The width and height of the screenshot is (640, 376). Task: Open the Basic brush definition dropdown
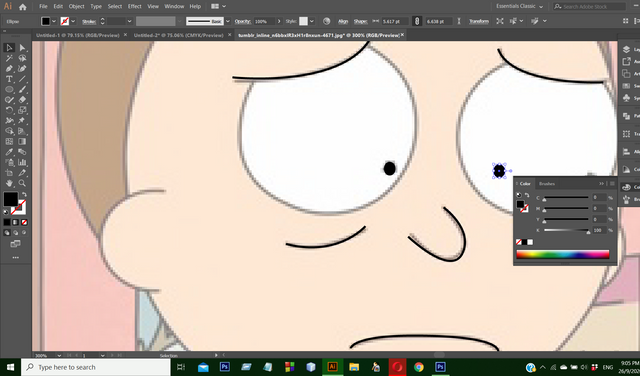pos(228,21)
